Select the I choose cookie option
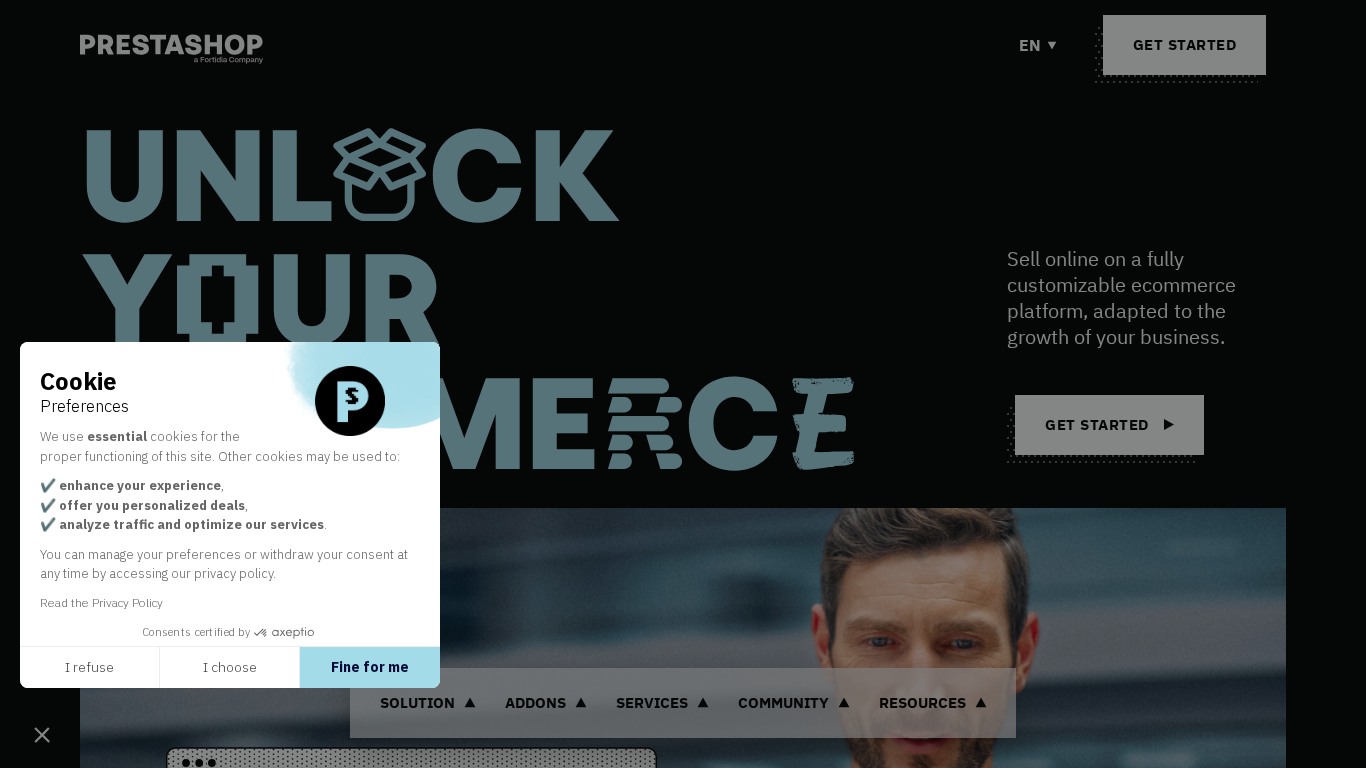The height and width of the screenshot is (768, 1366). point(230,667)
